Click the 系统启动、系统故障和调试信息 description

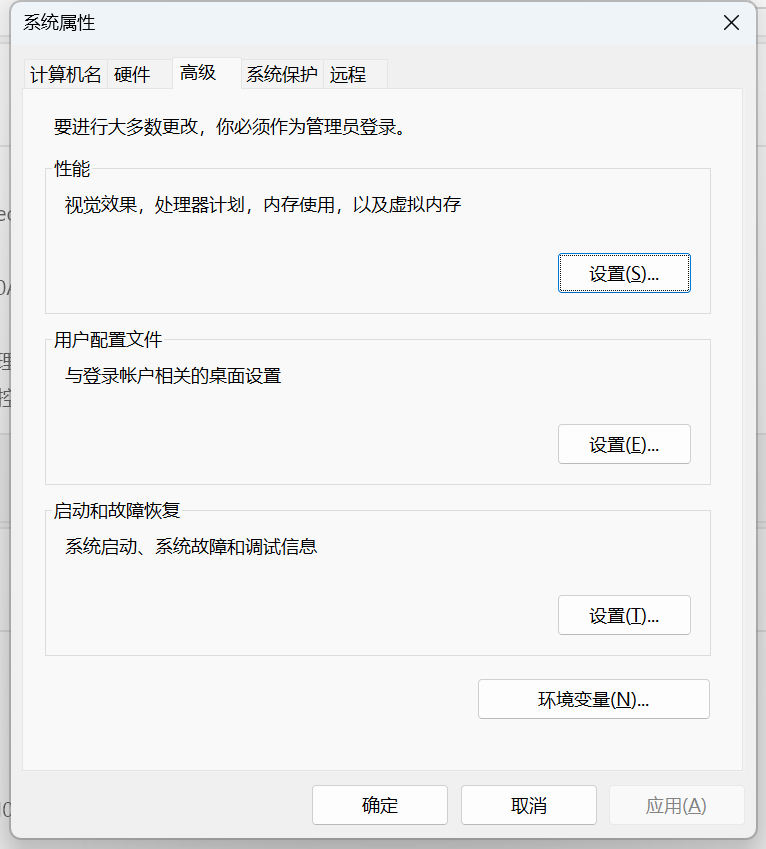click(191, 546)
